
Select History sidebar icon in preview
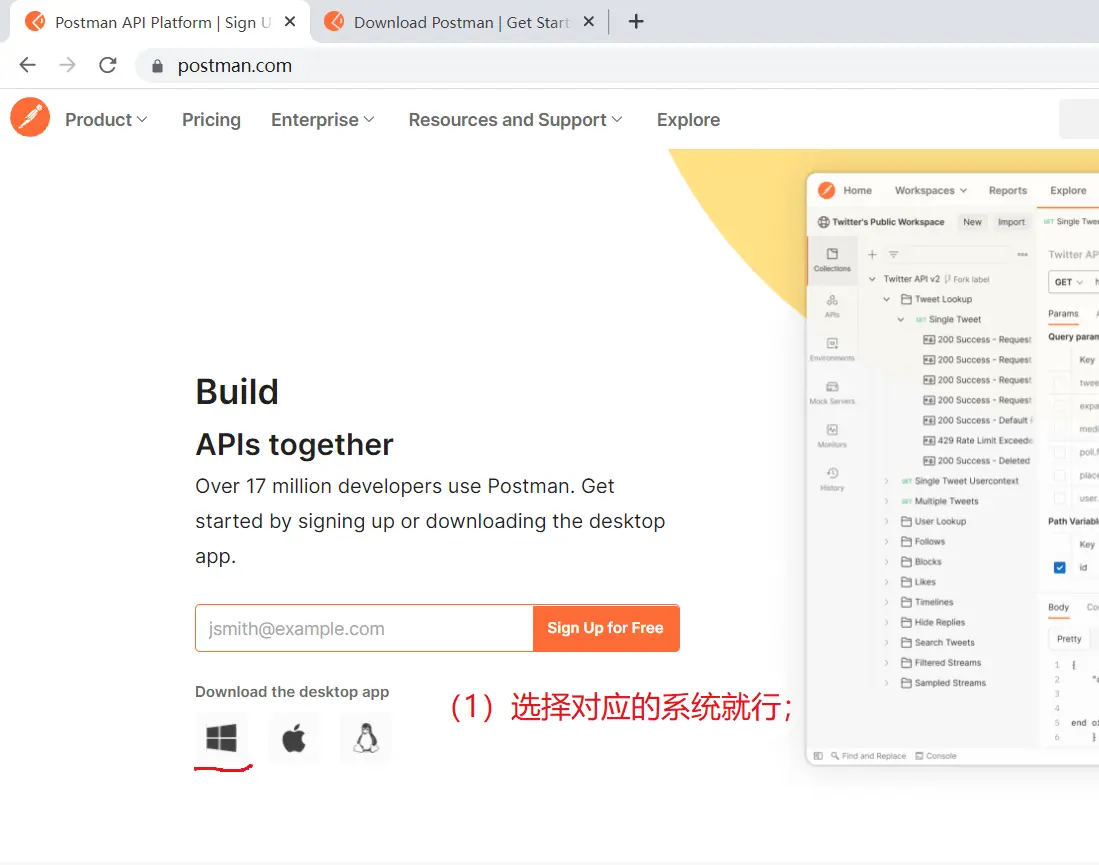[x=832, y=478]
